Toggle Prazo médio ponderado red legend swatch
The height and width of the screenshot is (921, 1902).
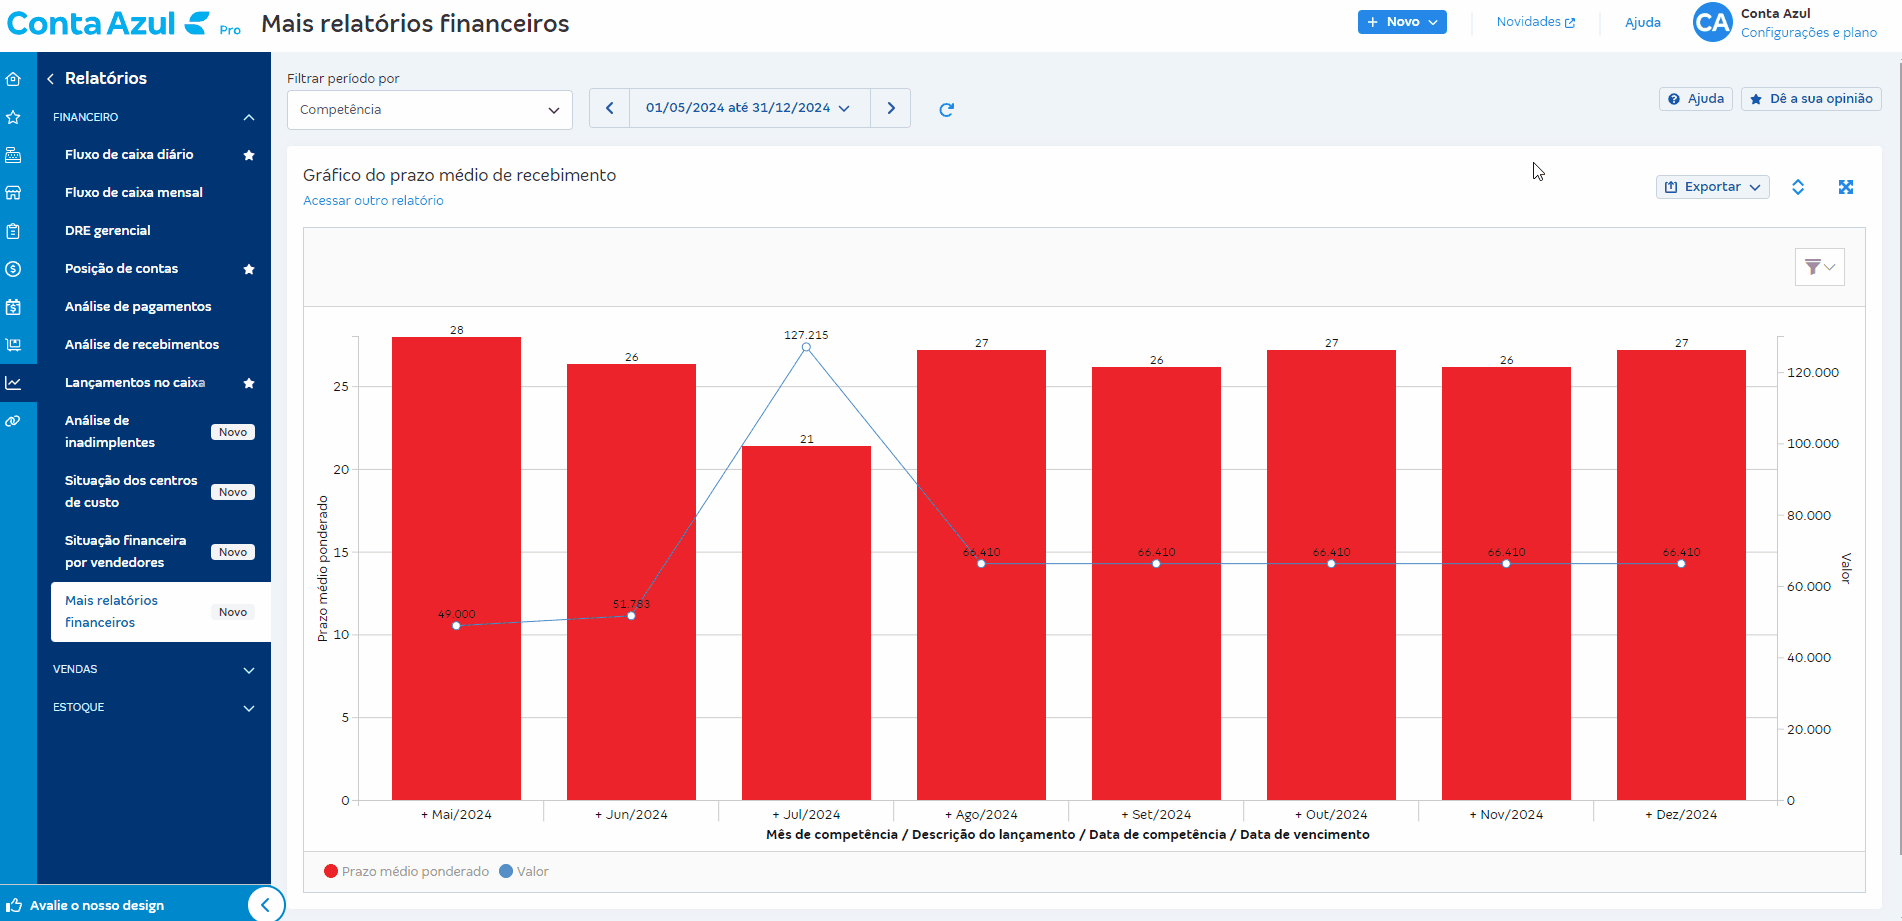(331, 871)
